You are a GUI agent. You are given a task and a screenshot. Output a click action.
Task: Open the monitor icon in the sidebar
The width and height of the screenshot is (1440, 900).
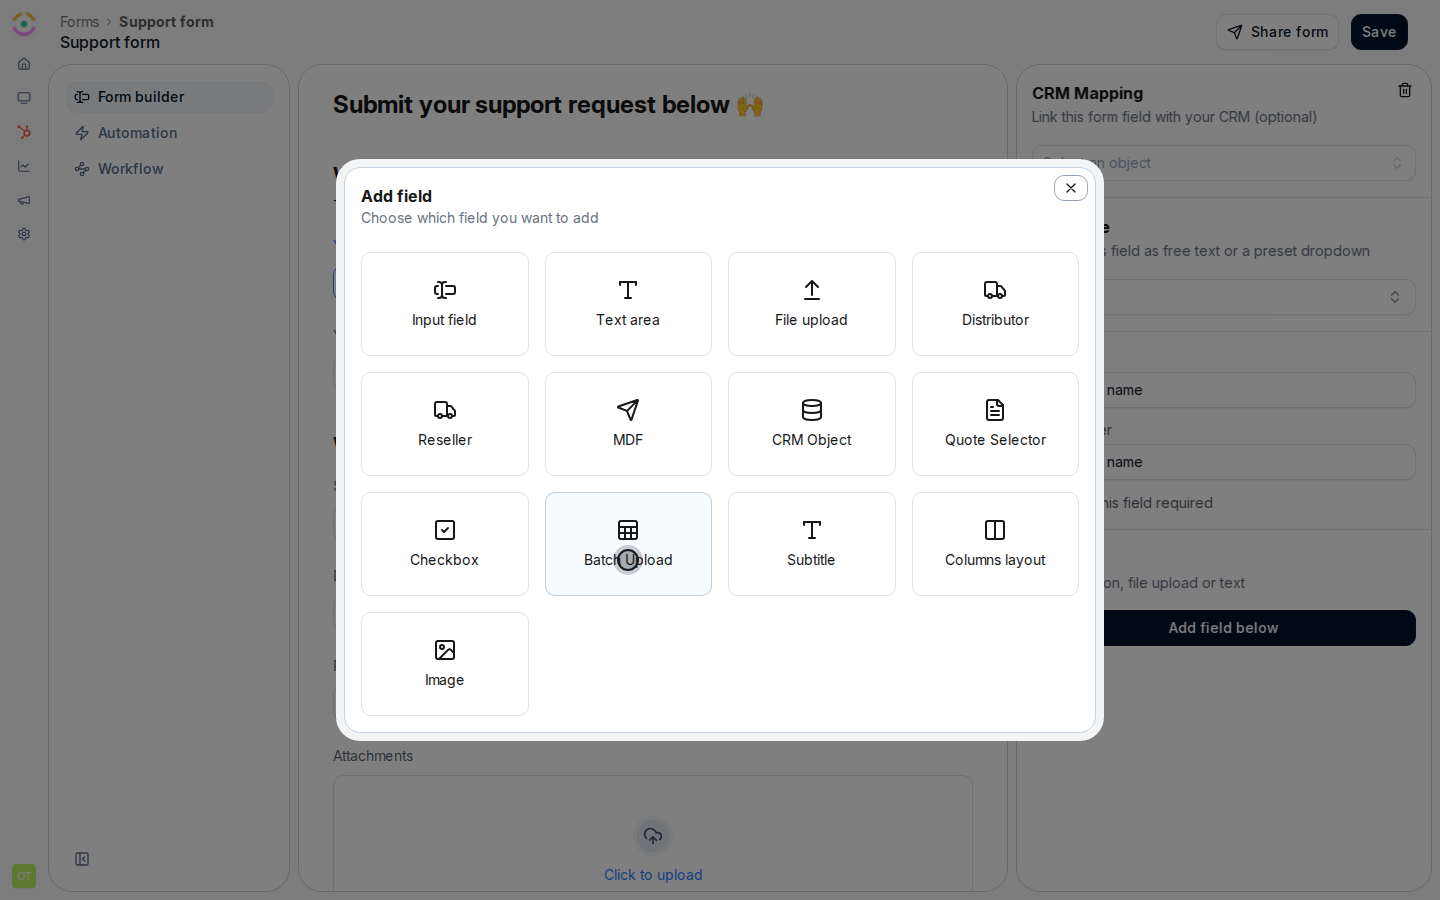point(24,98)
